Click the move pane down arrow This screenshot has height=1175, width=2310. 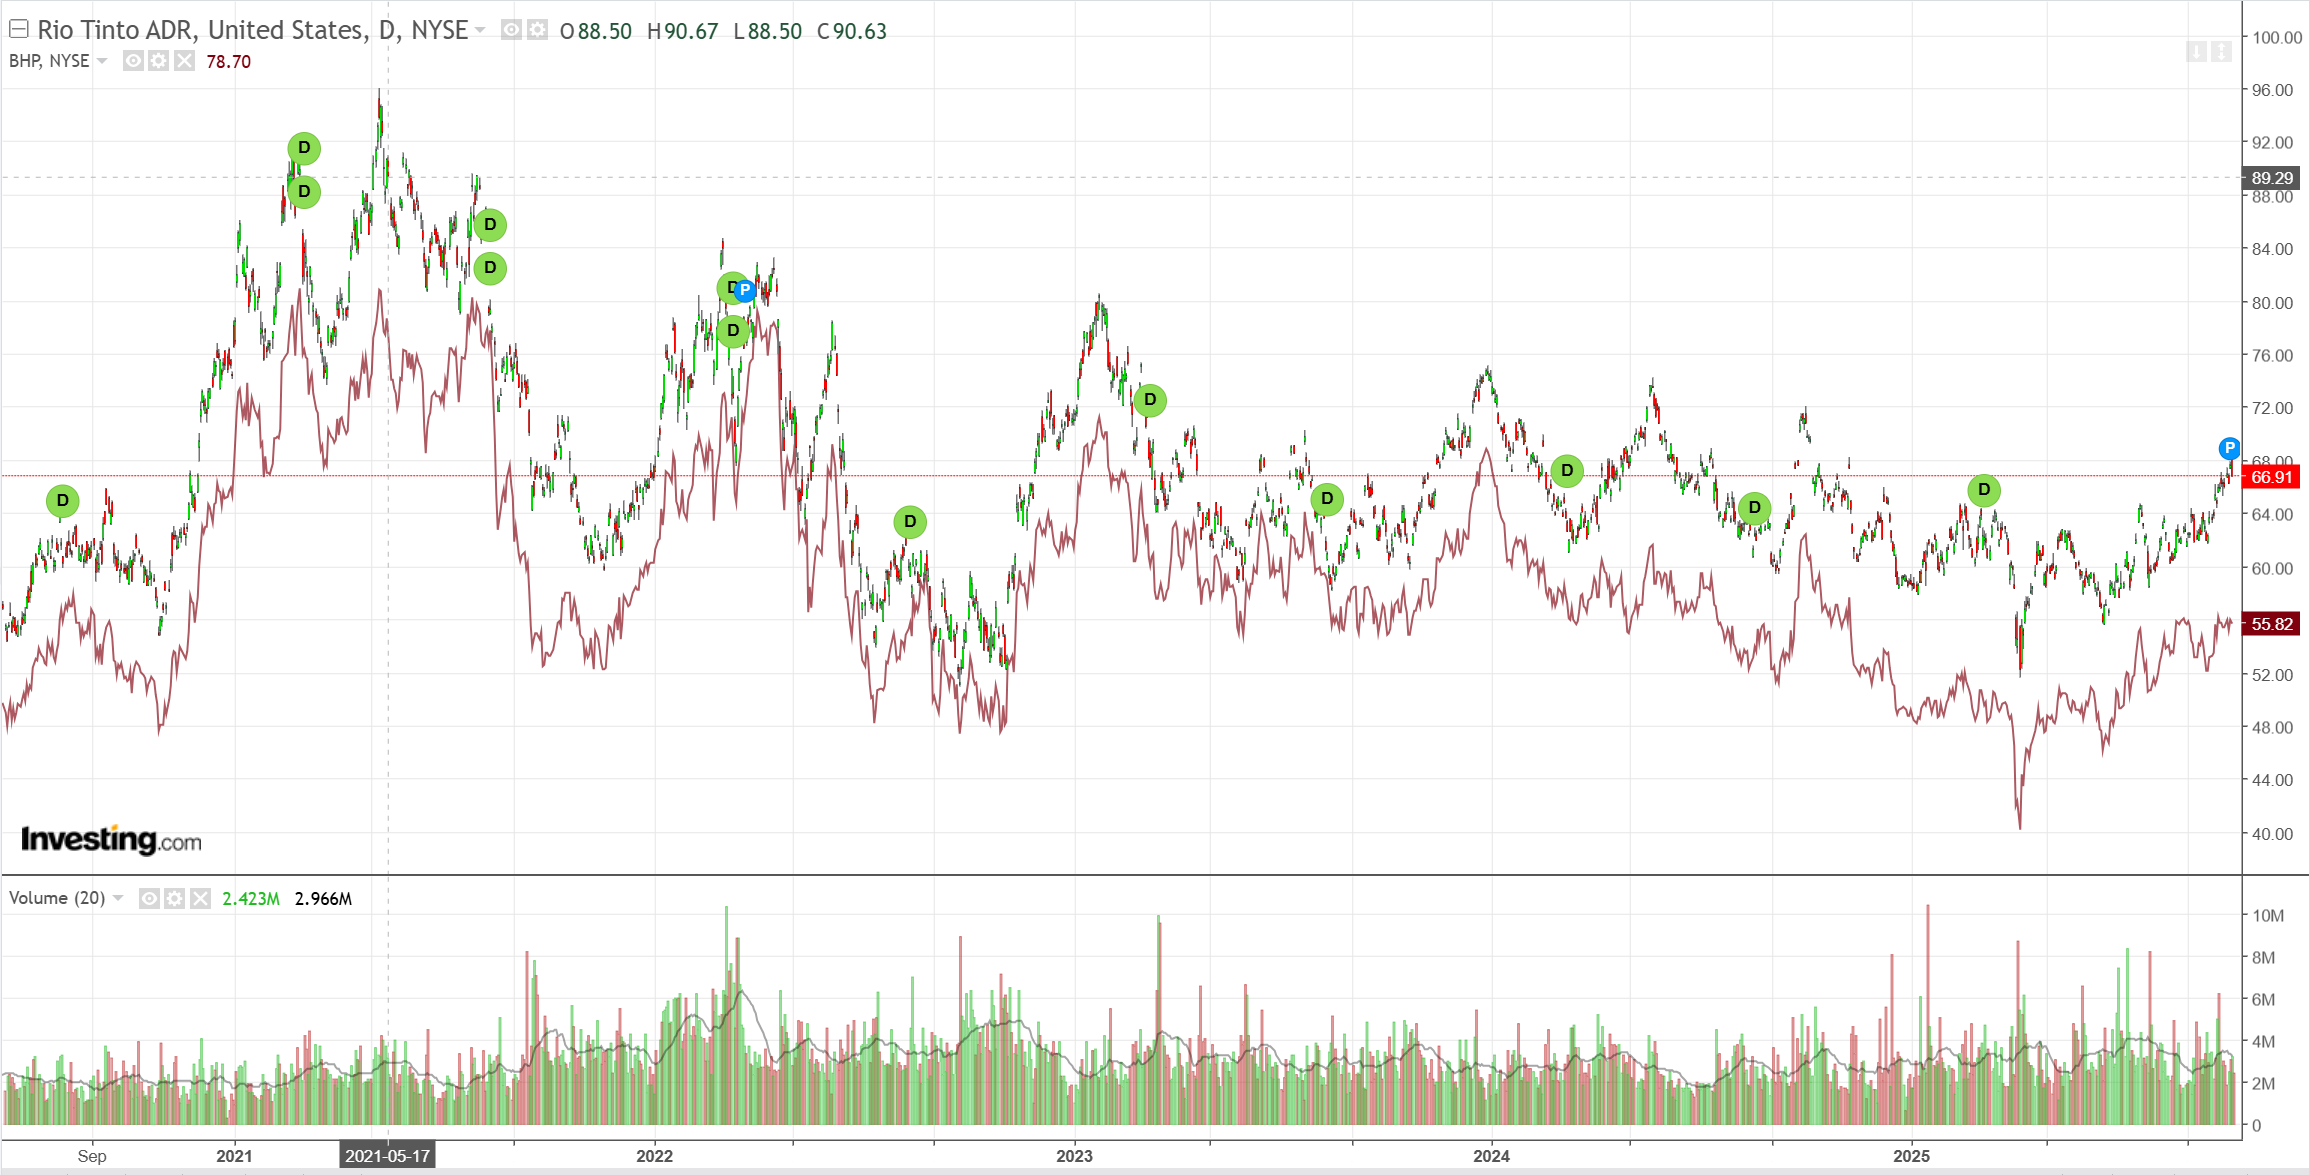[2196, 51]
